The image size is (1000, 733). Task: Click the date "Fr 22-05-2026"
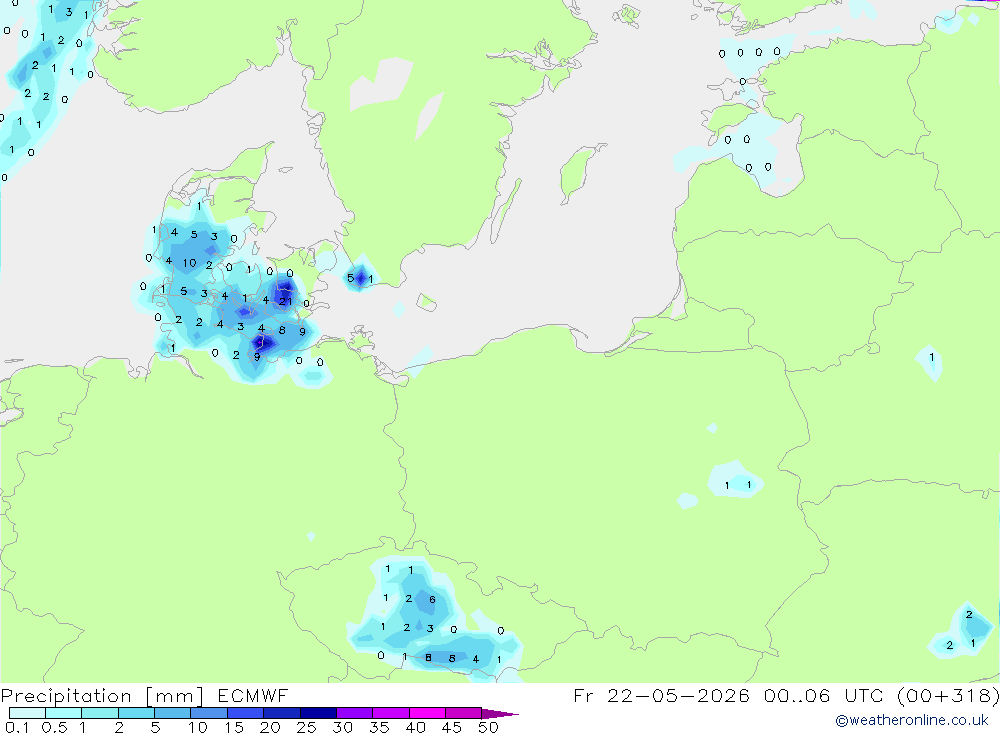661,696
